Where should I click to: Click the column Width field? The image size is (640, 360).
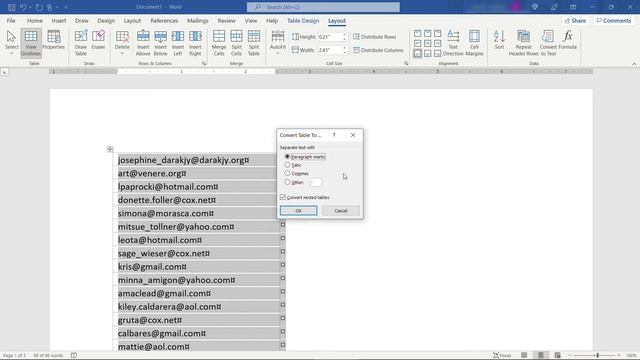[x=330, y=50]
